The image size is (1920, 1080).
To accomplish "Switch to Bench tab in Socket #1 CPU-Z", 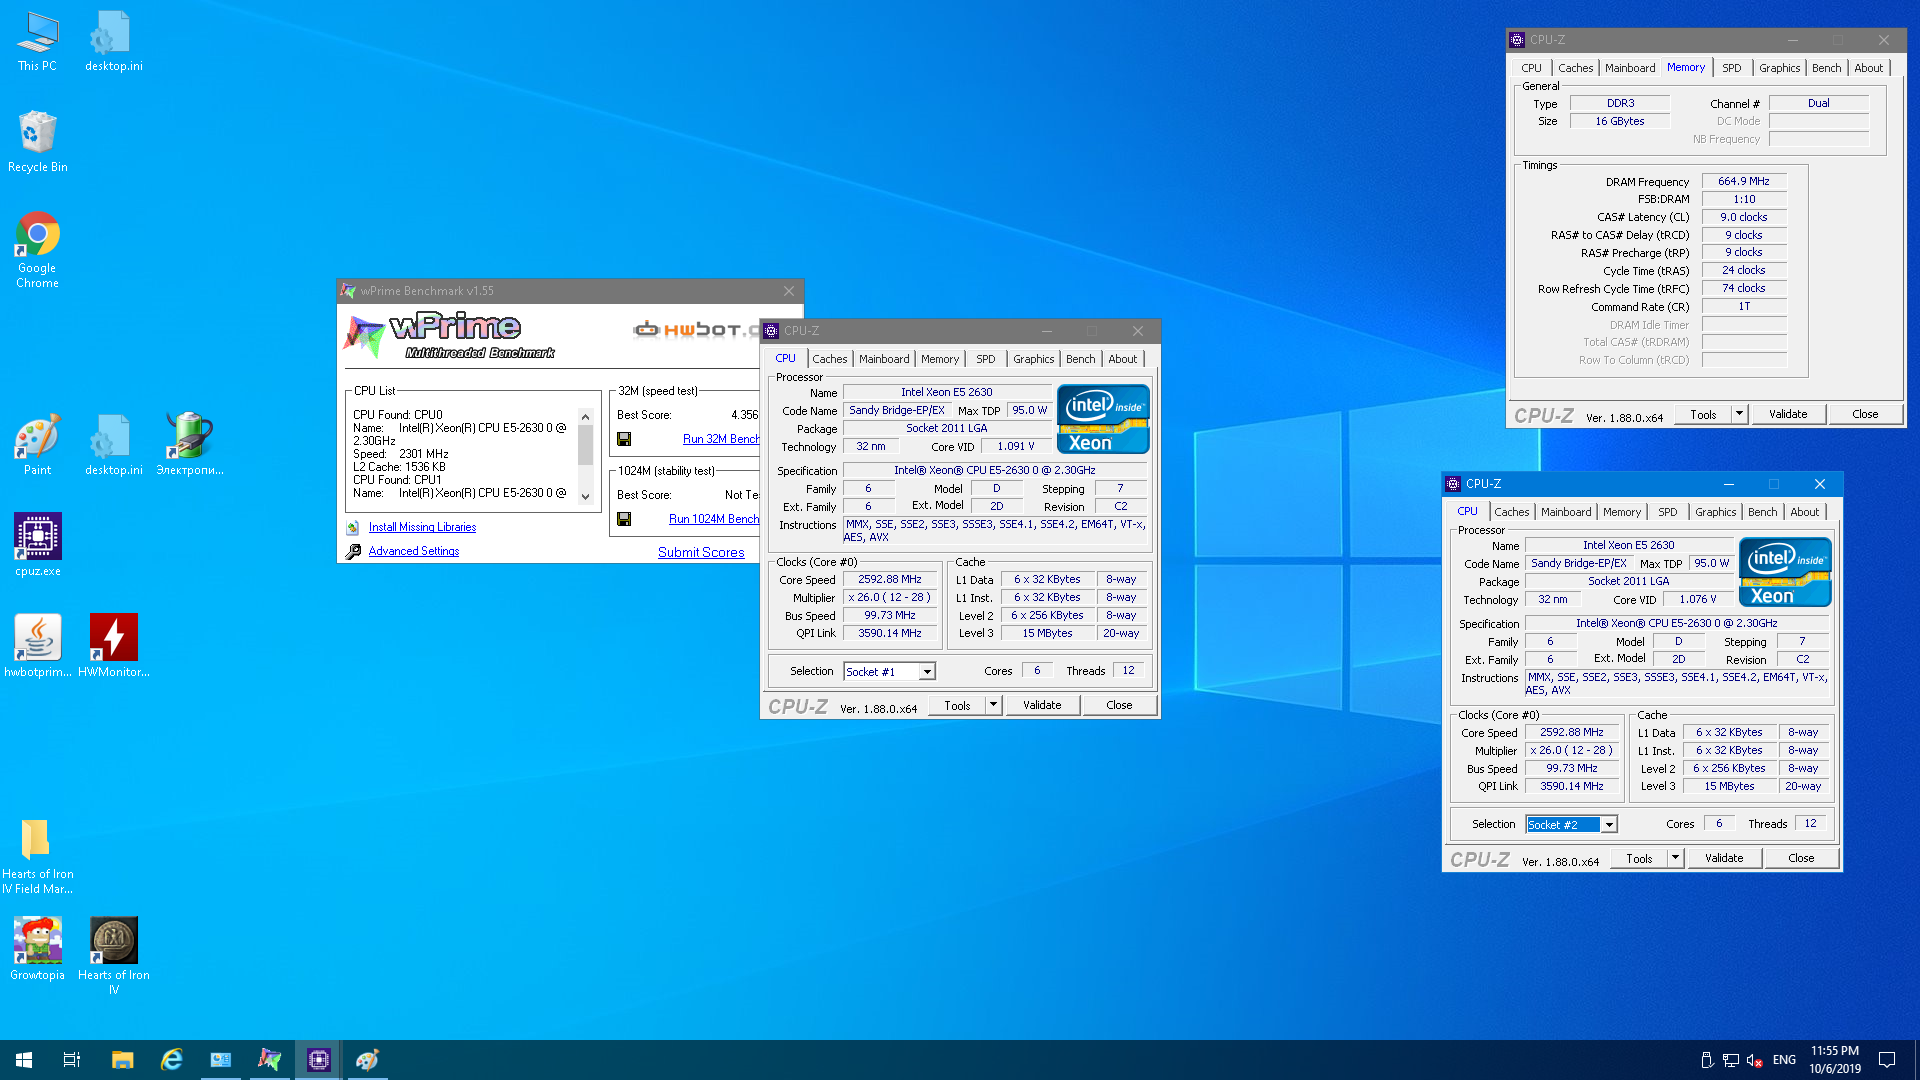I will point(1080,359).
